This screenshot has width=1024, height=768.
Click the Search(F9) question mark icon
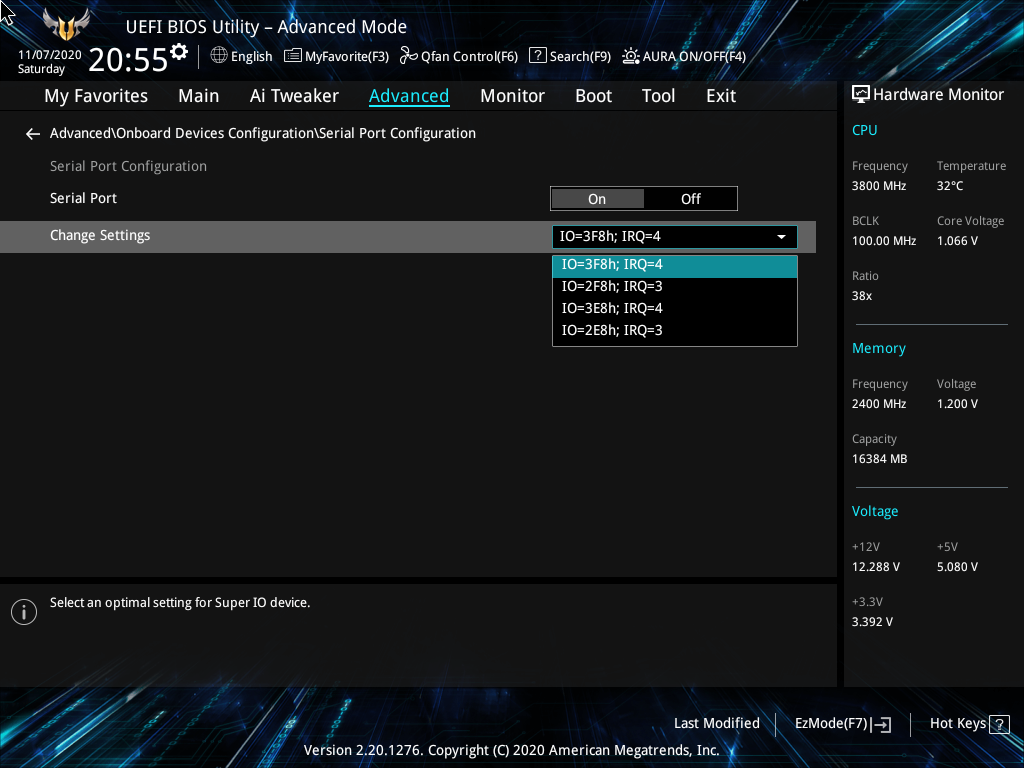tap(537, 56)
